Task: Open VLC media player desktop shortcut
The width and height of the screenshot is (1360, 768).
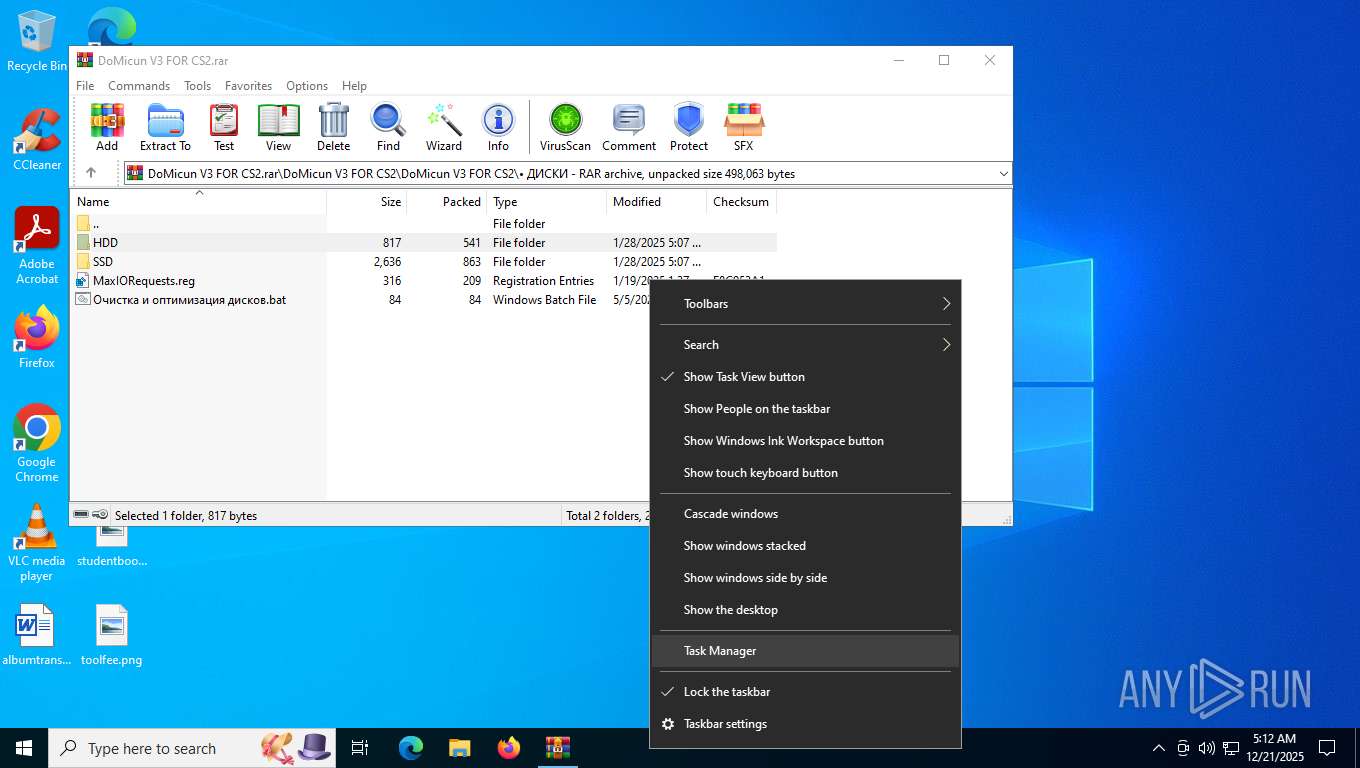Action: click(x=37, y=543)
